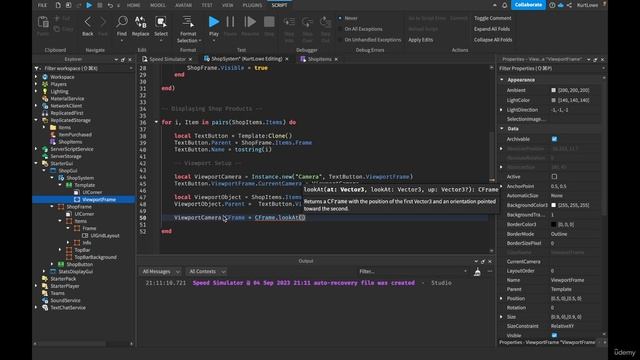Click the Paste clipboard icon
640x360 pixels.
point(43,22)
